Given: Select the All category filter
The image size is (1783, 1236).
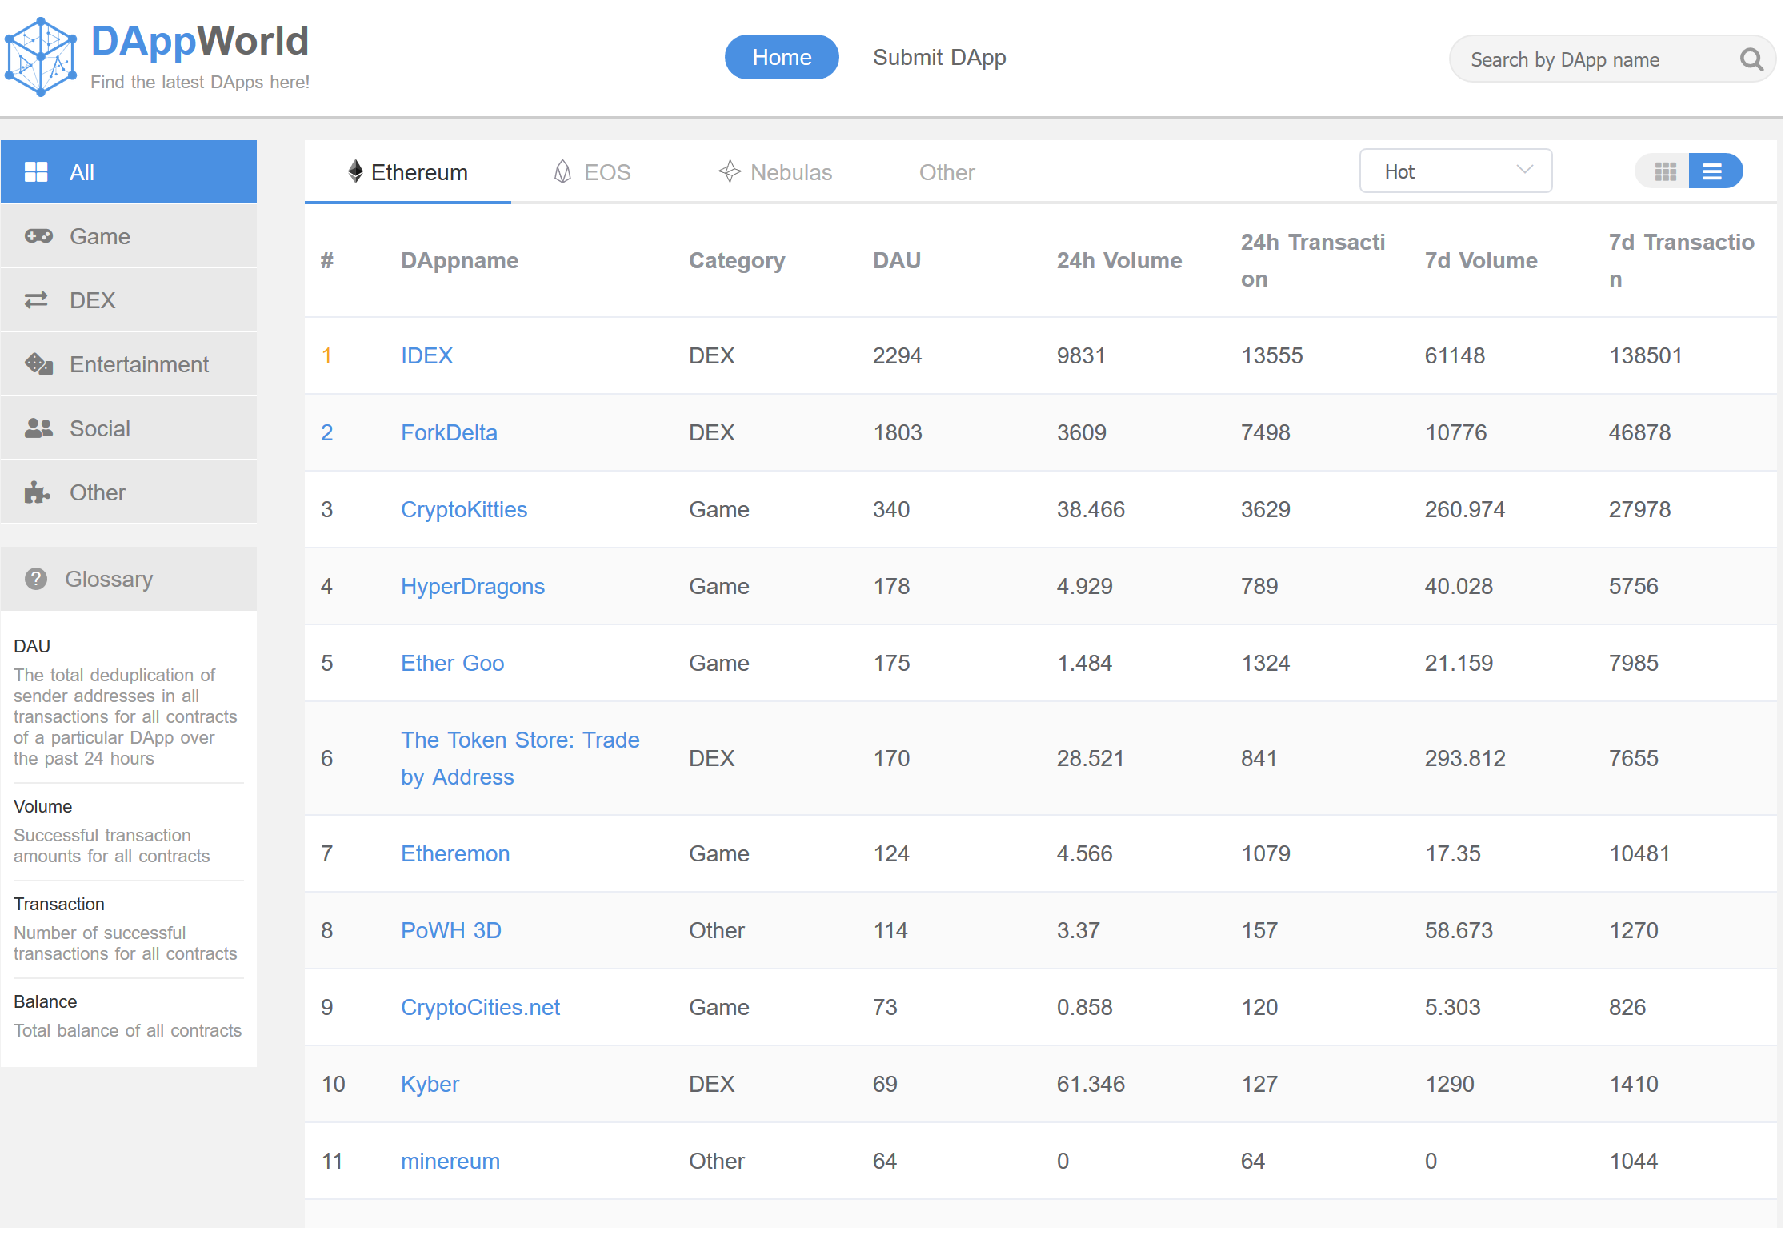Looking at the screenshot, I should coord(129,172).
